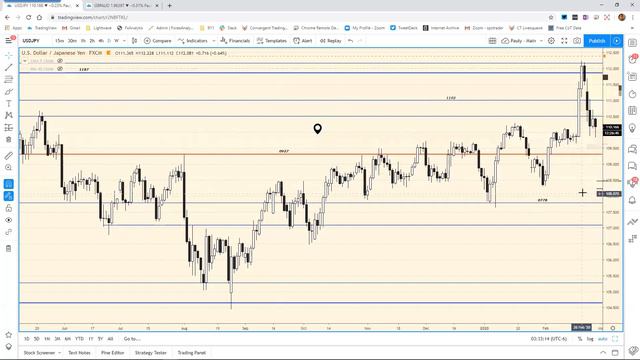640x360 pixels.
Task: Open the ideas lightbulb panel
Action: [632, 129]
